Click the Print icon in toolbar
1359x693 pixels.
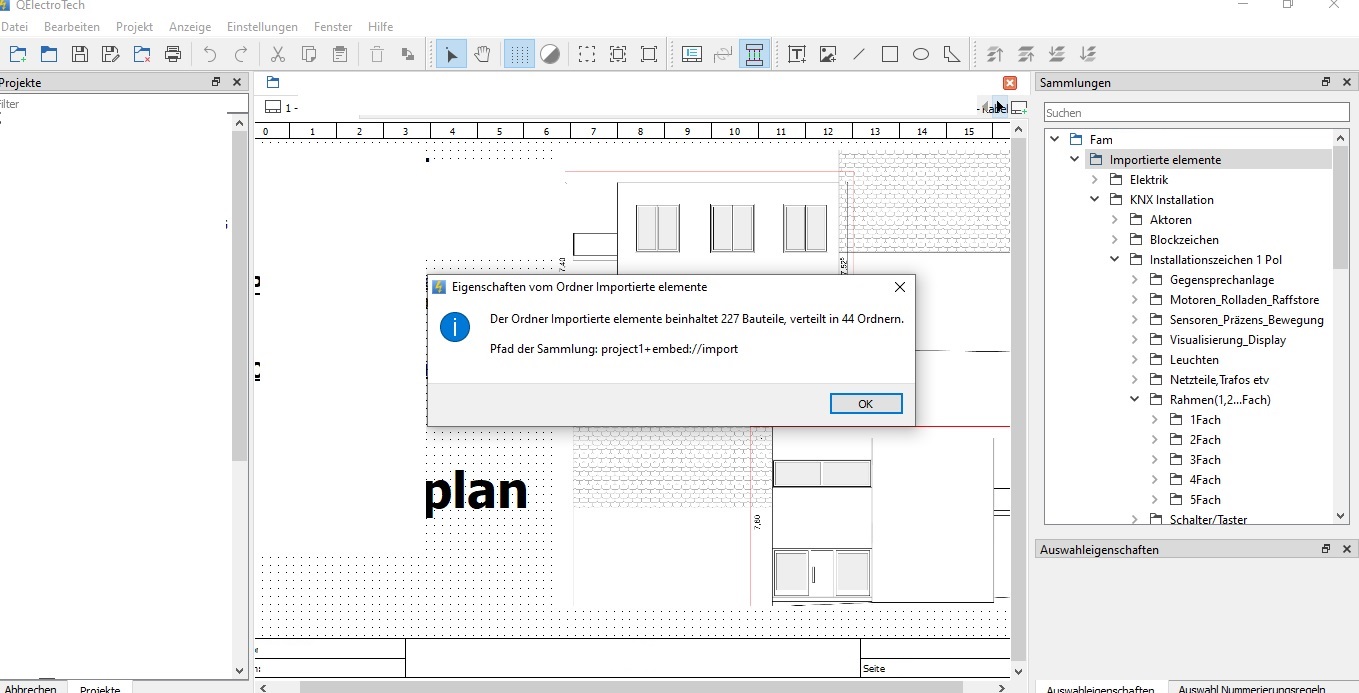[x=173, y=54]
